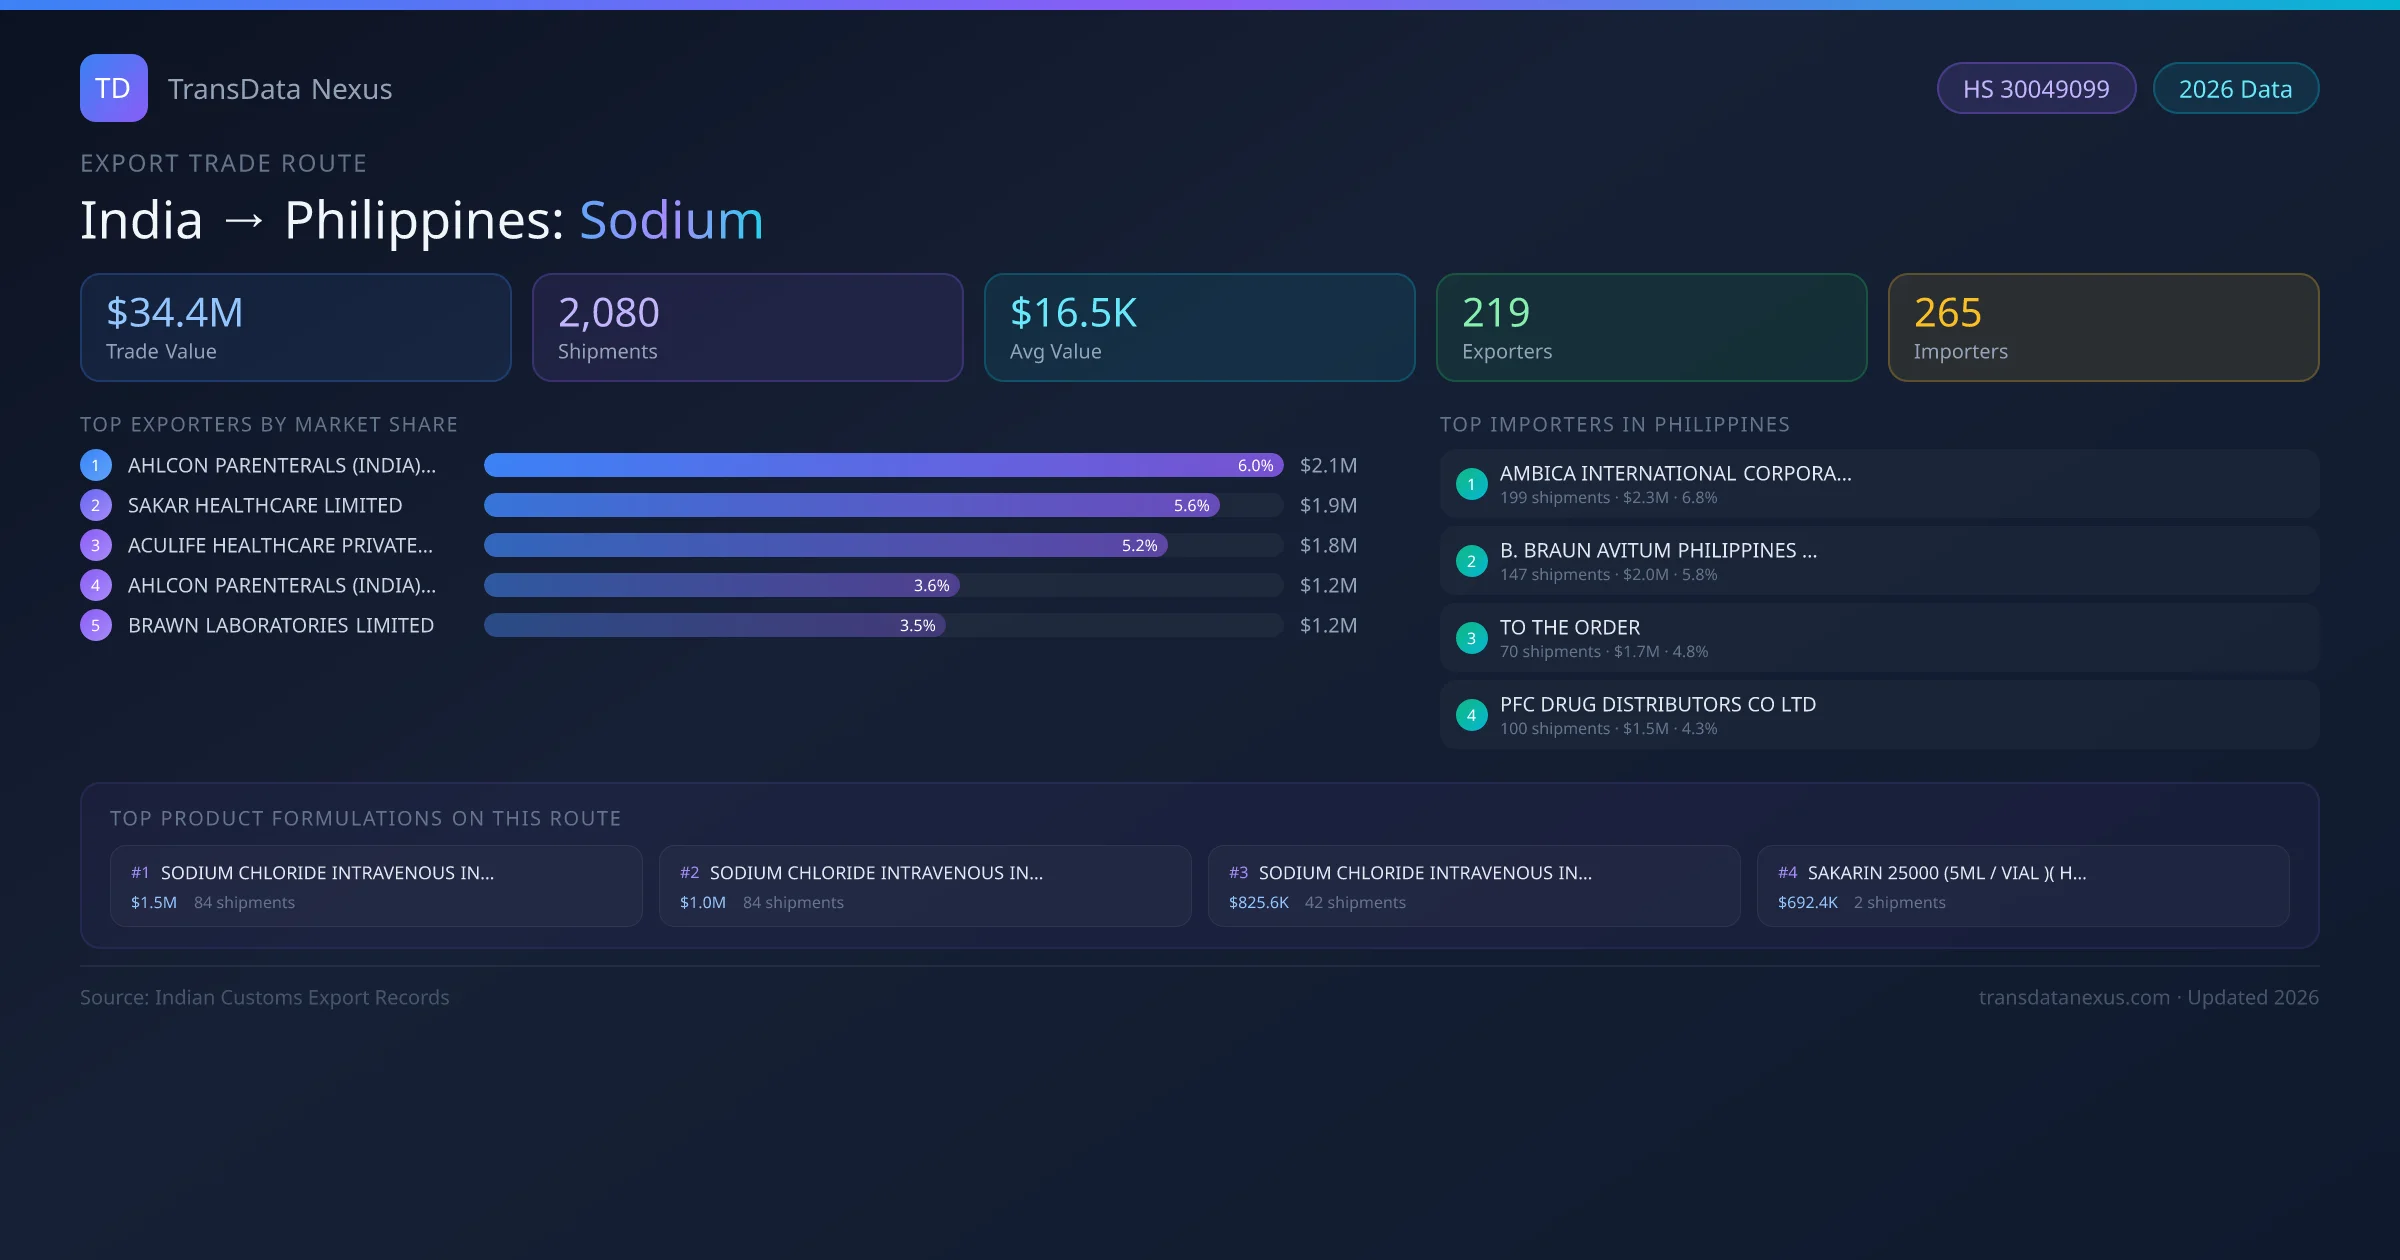Viewport: 2400px width, 1260px height.
Task: Click the 6.0% market share bar
Action: point(882,465)
